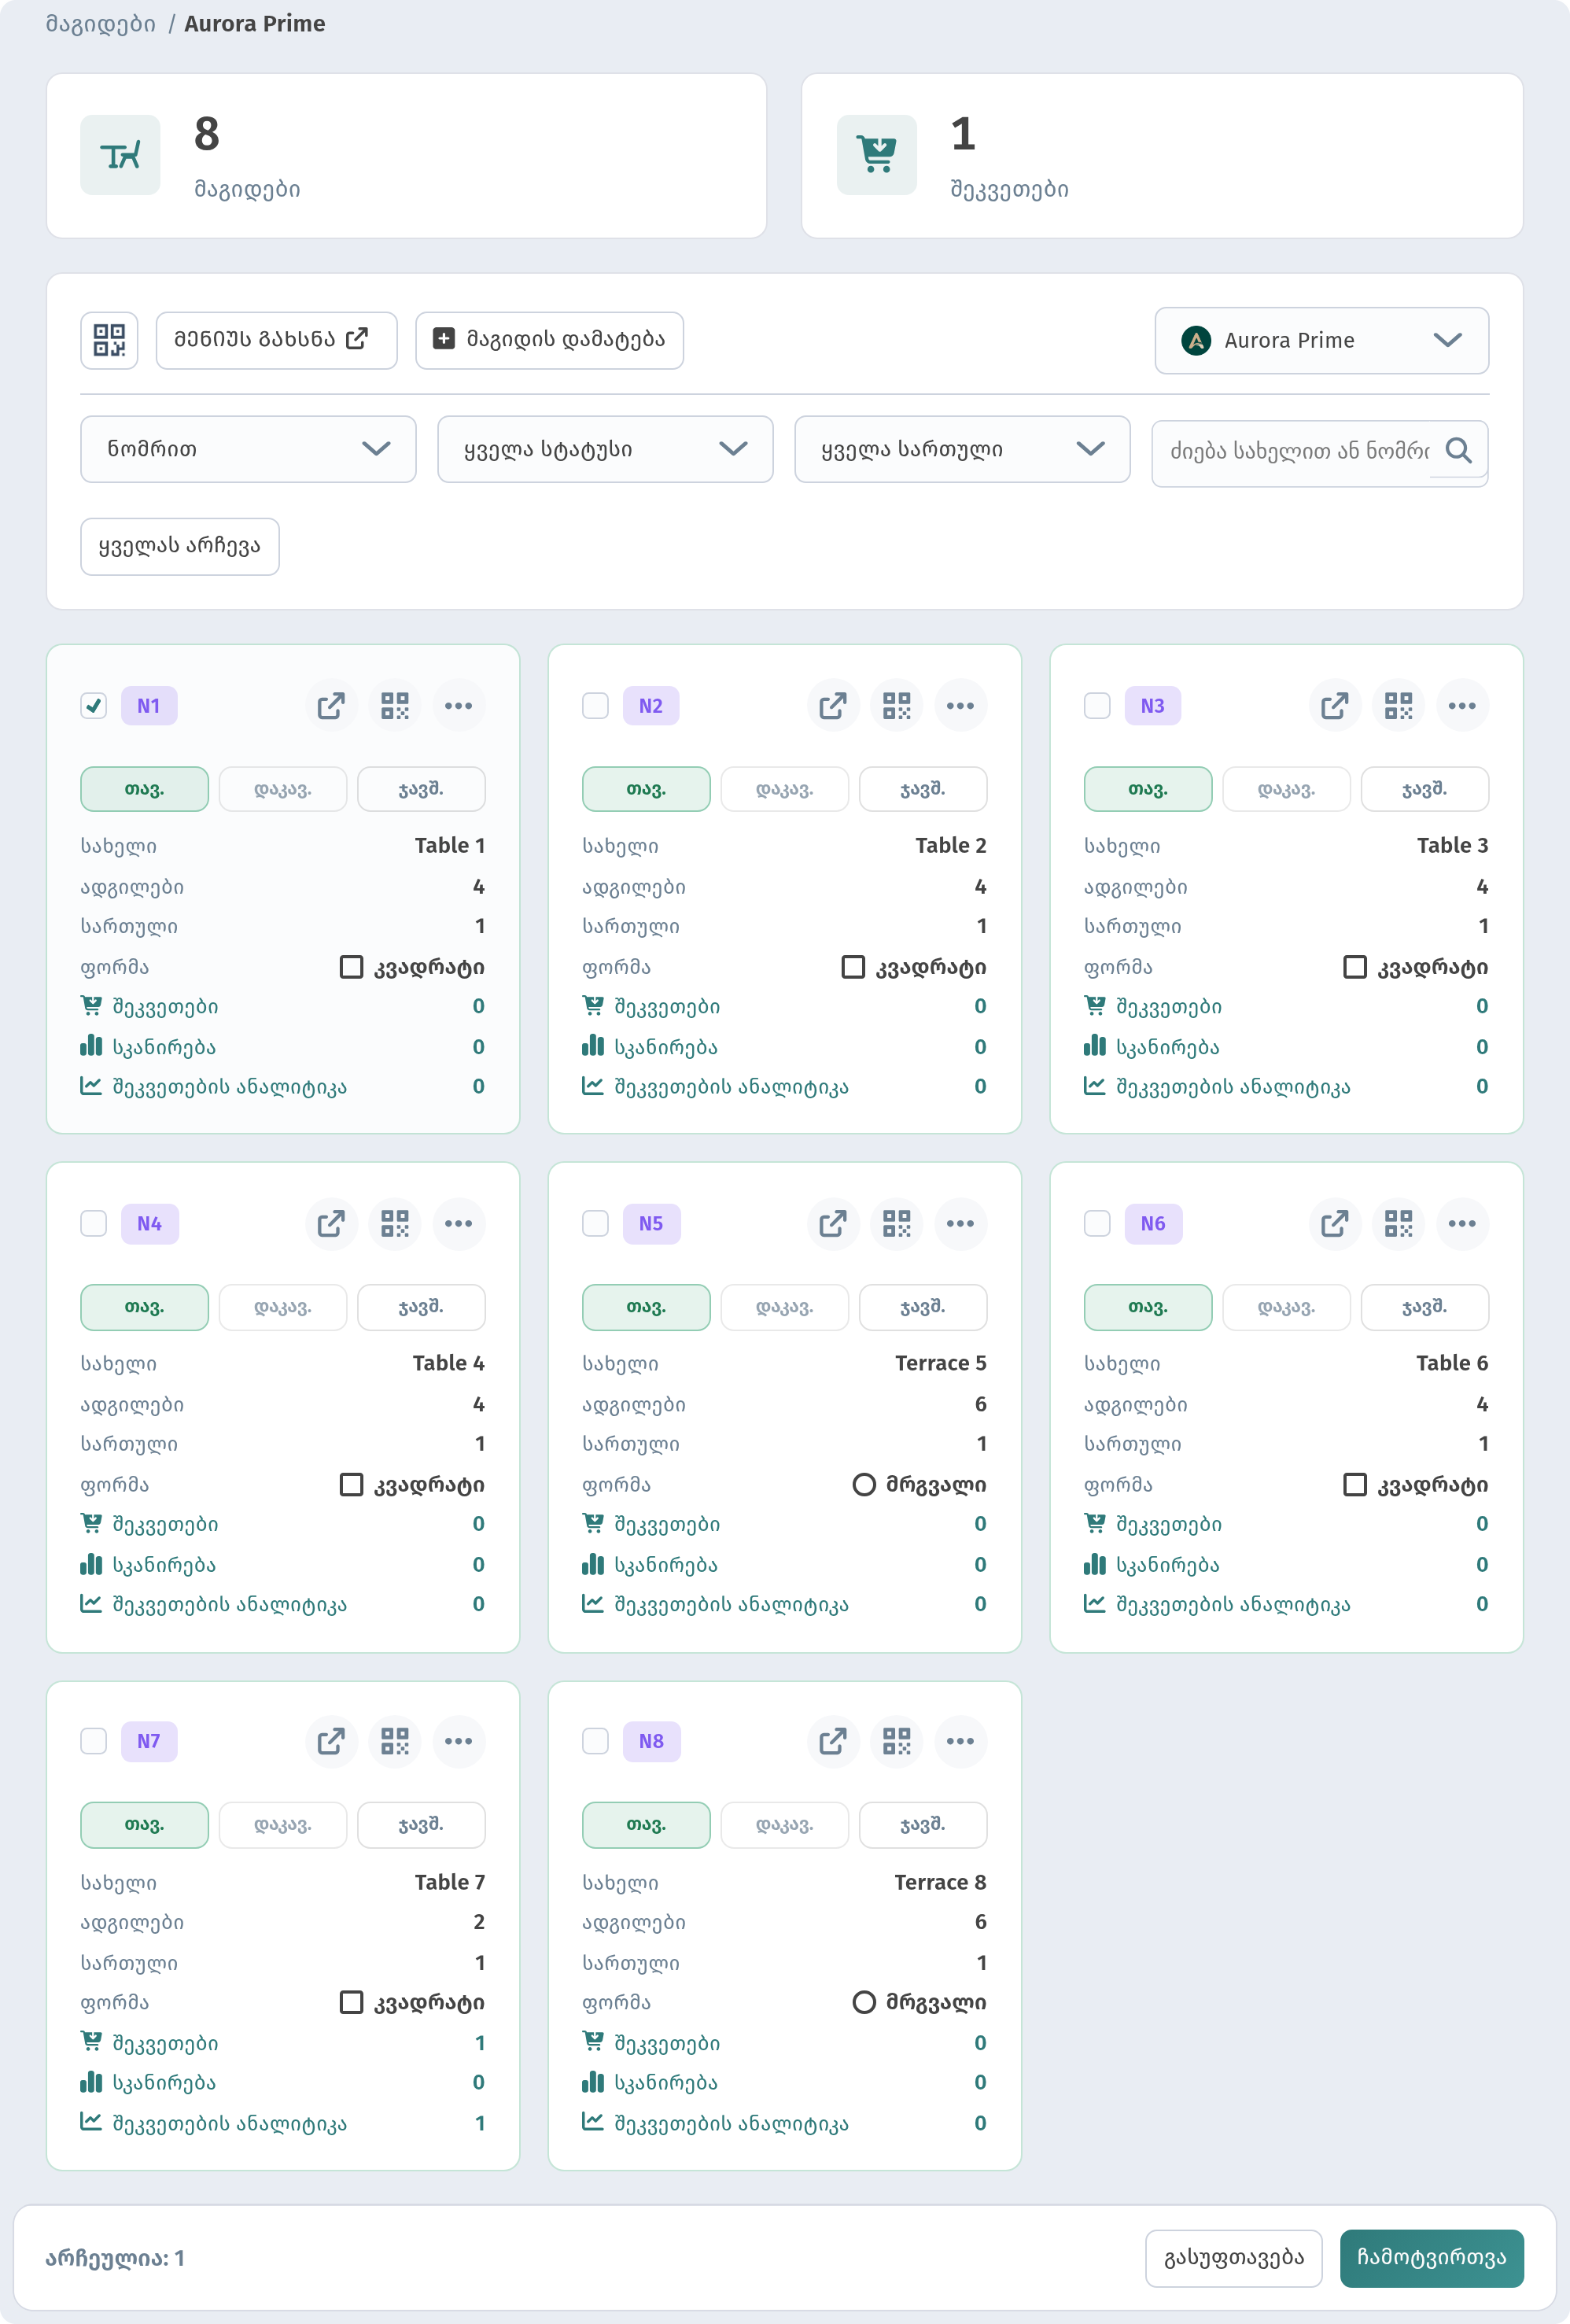
Task: Click the ჩამოტვირთვა download button
Action: click(1431, 2259)
